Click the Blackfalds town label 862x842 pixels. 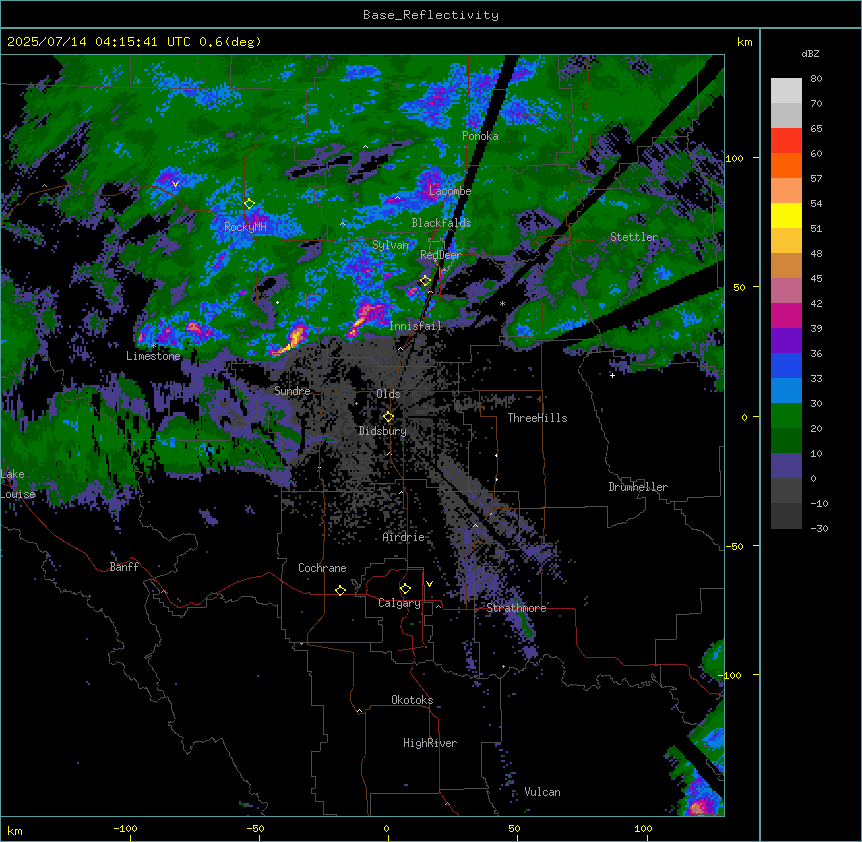pos(441,223)
